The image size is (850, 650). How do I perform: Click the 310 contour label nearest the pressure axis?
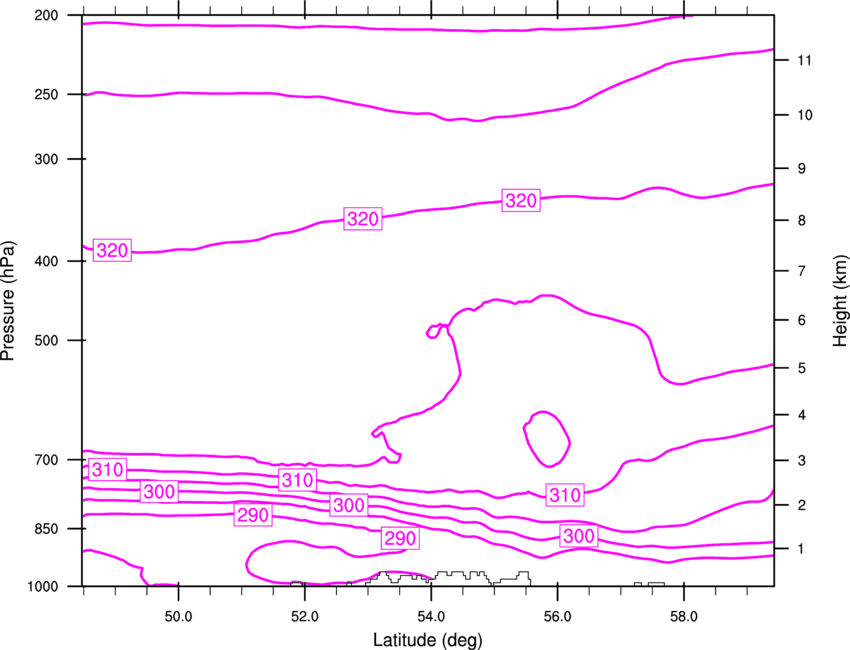point(107,469)
